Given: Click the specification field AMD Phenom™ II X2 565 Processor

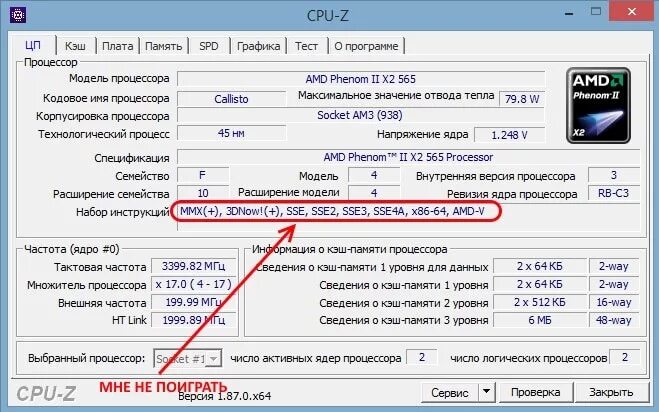Looking at the screenshot, I should pos(408,157).
